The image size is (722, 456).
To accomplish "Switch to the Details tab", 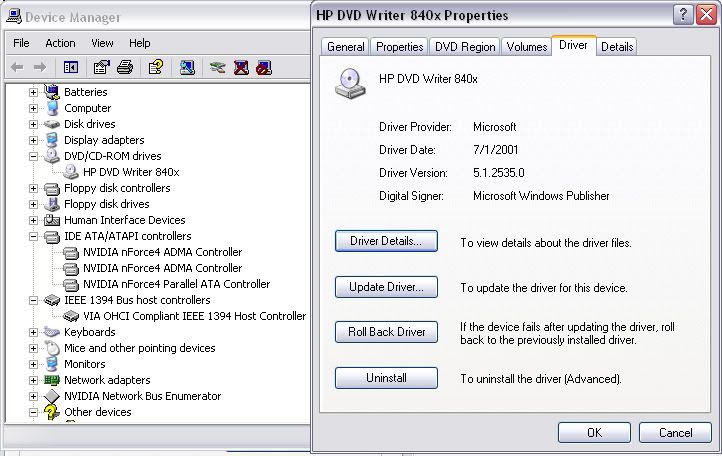I will point(617,47).
